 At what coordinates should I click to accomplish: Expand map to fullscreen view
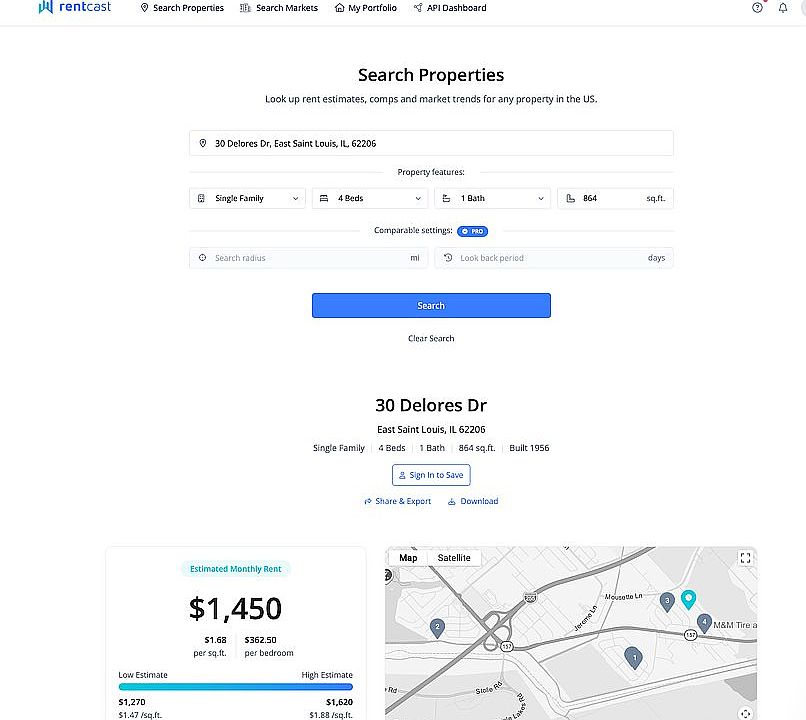pos(745,558)
